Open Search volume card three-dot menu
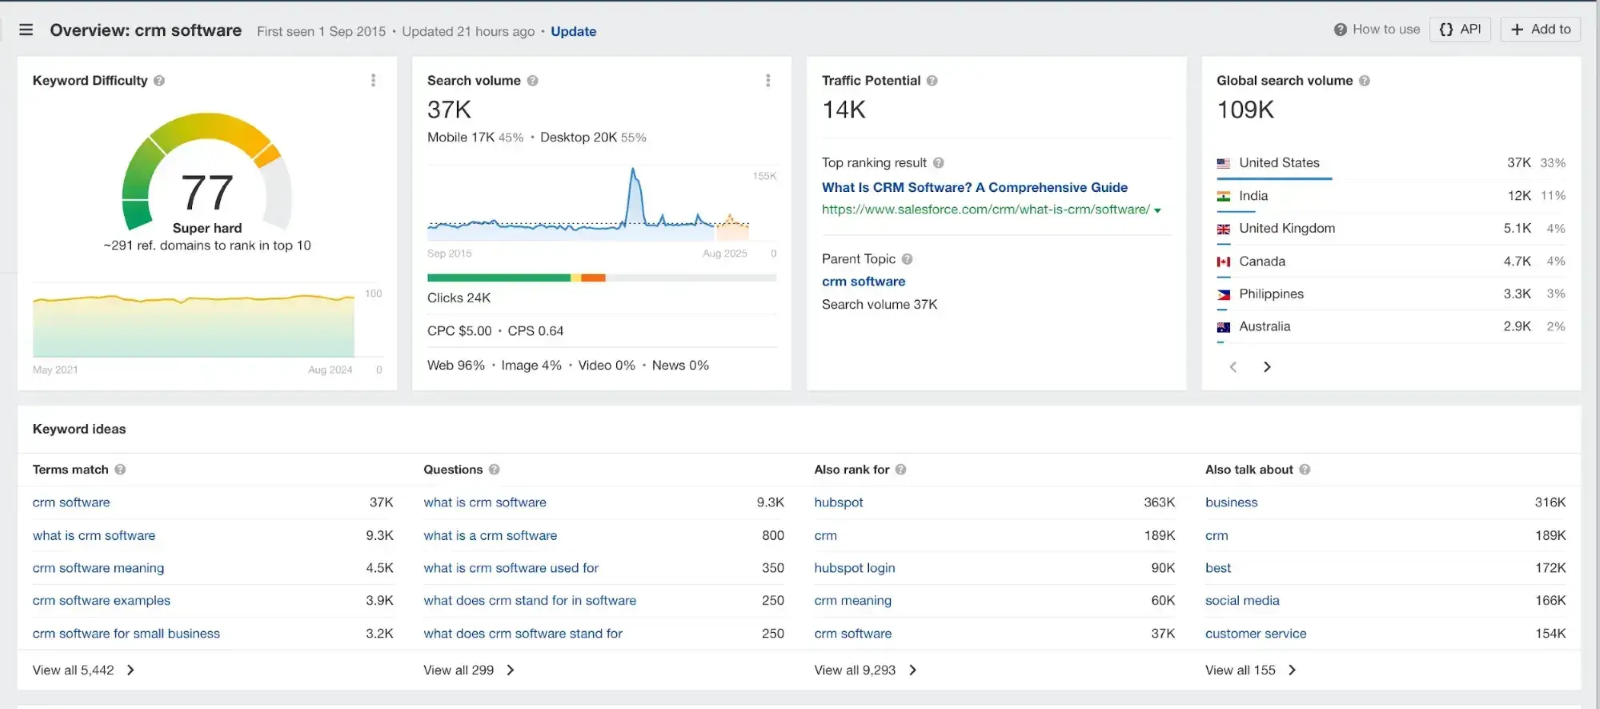 click(768, 80)
